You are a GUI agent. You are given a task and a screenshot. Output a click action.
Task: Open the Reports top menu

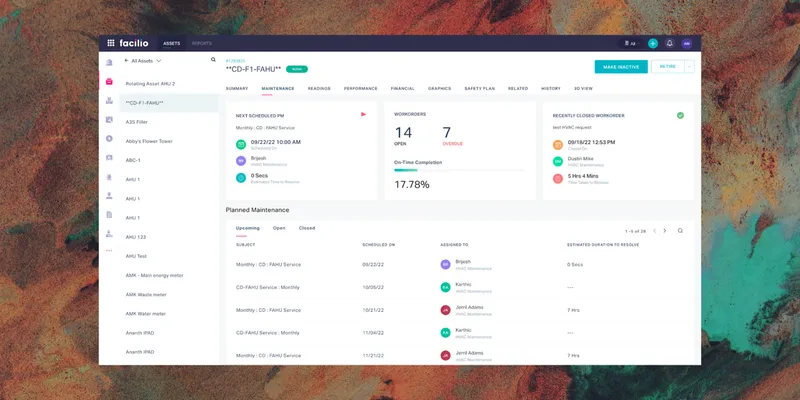click(x=201, y=43)
